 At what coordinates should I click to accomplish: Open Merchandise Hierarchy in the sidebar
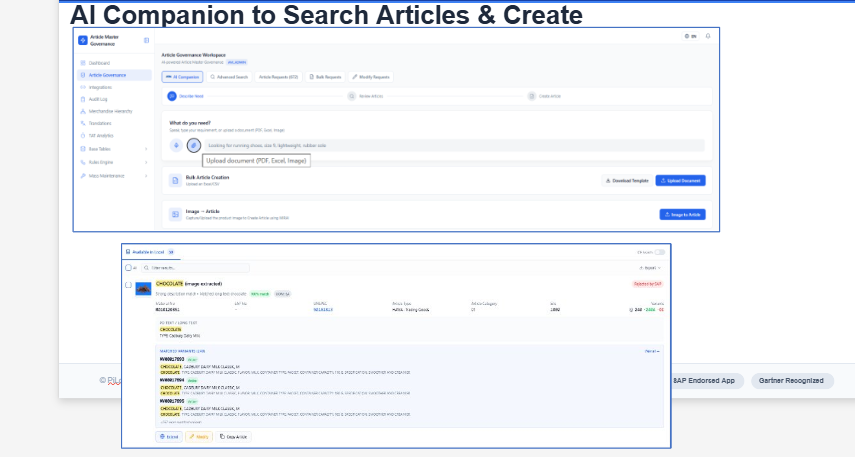point(106,111)
